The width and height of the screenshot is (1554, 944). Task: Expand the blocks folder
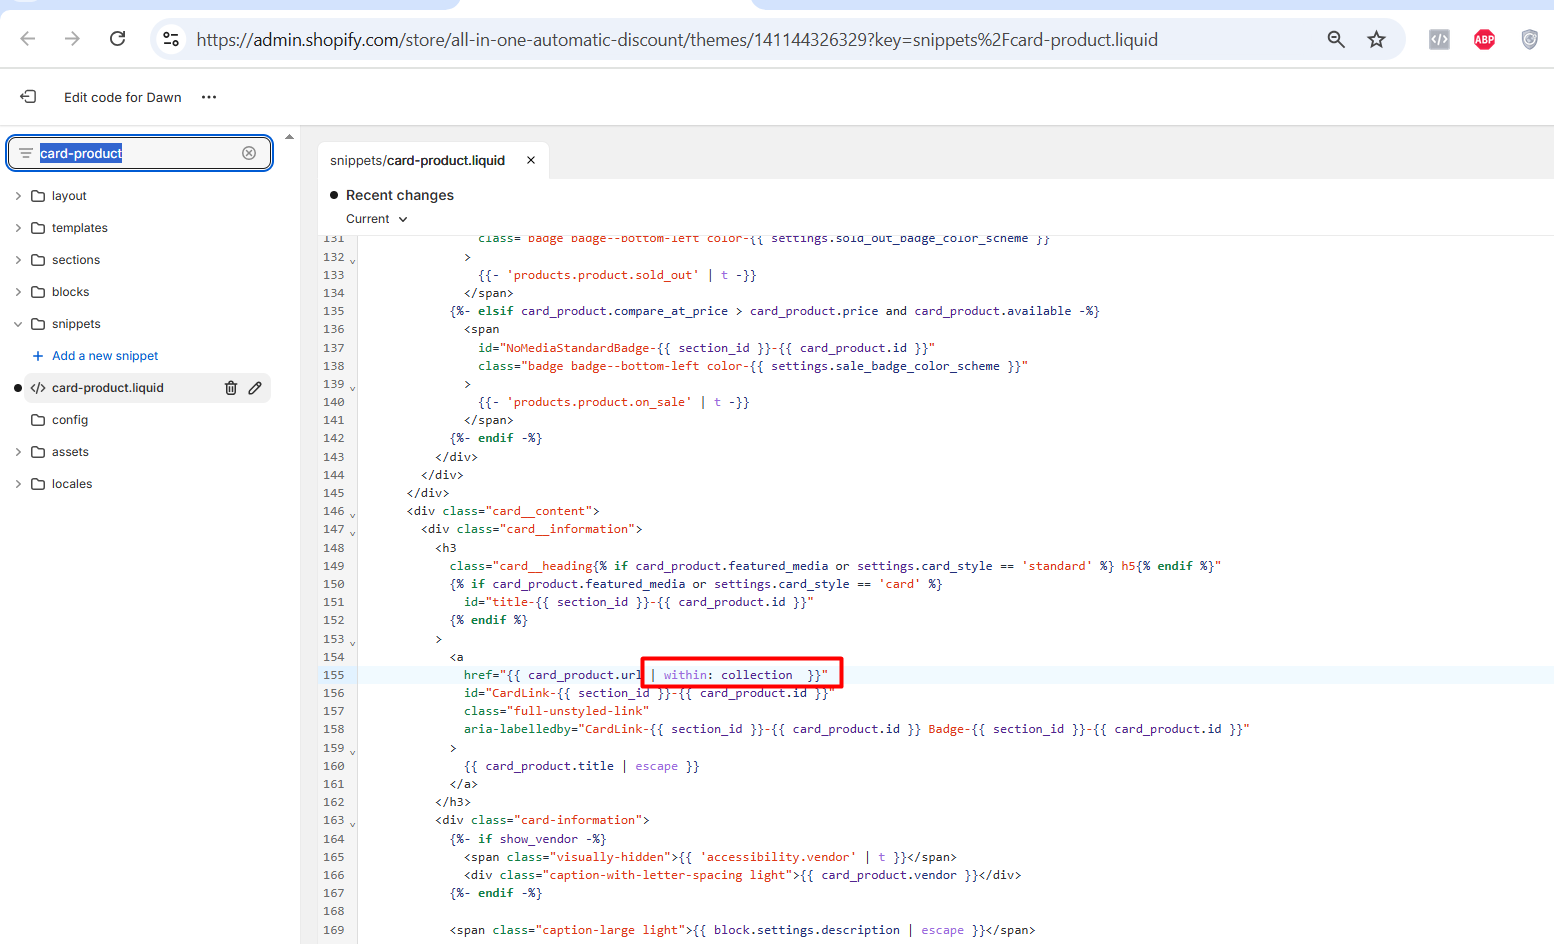[x=18, y=292]
